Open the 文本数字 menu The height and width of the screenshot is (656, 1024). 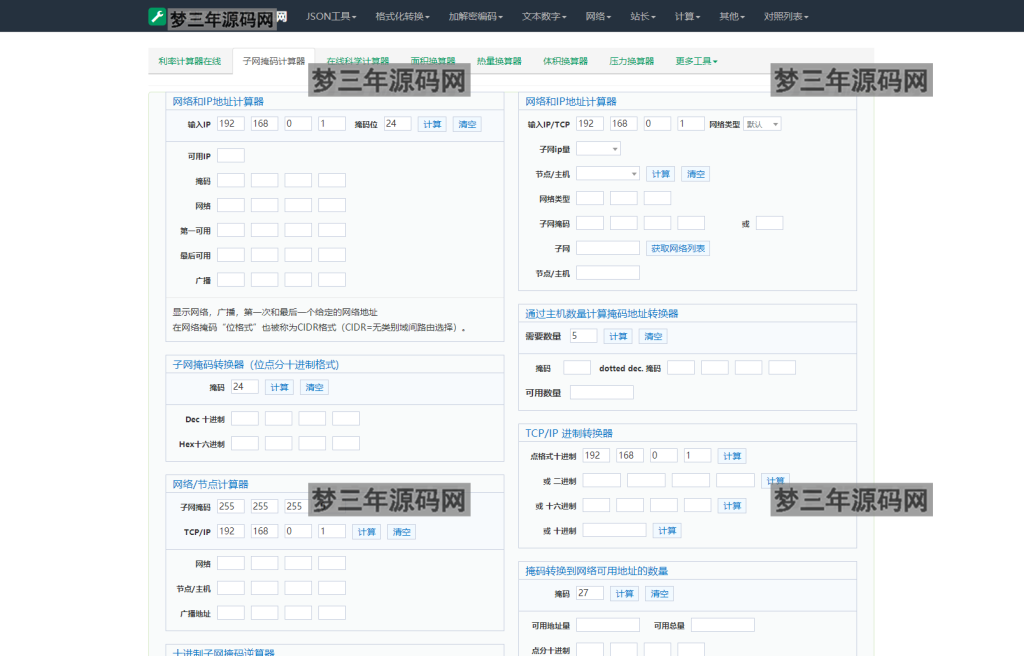pos(544,16)
